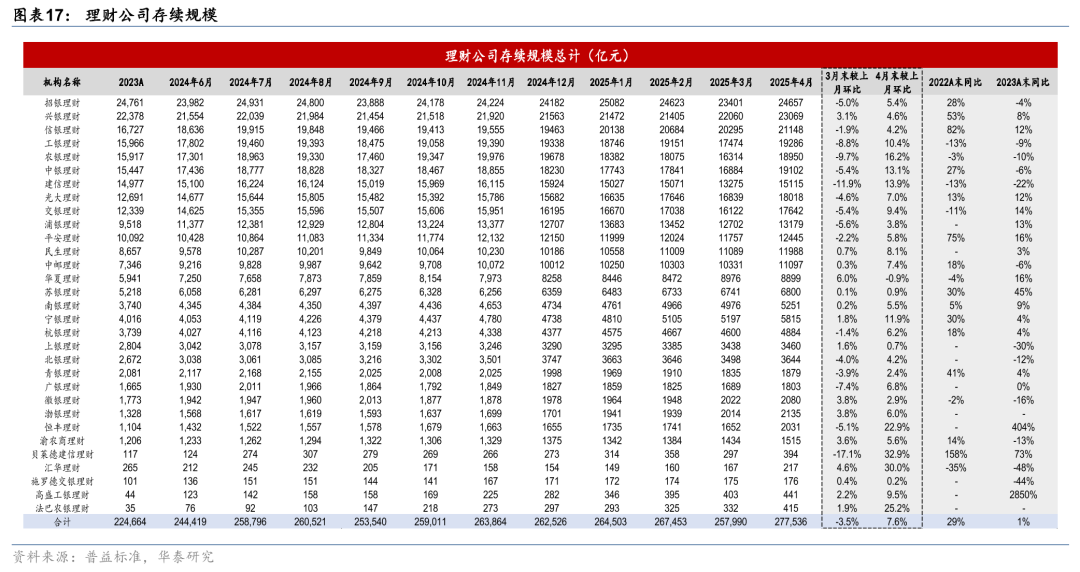Image resolution: width=1080 pixels, height=572 pixels.
Task: Click the 合计 row 2022A末同比 value '29%'
Action: coord(955,522)
